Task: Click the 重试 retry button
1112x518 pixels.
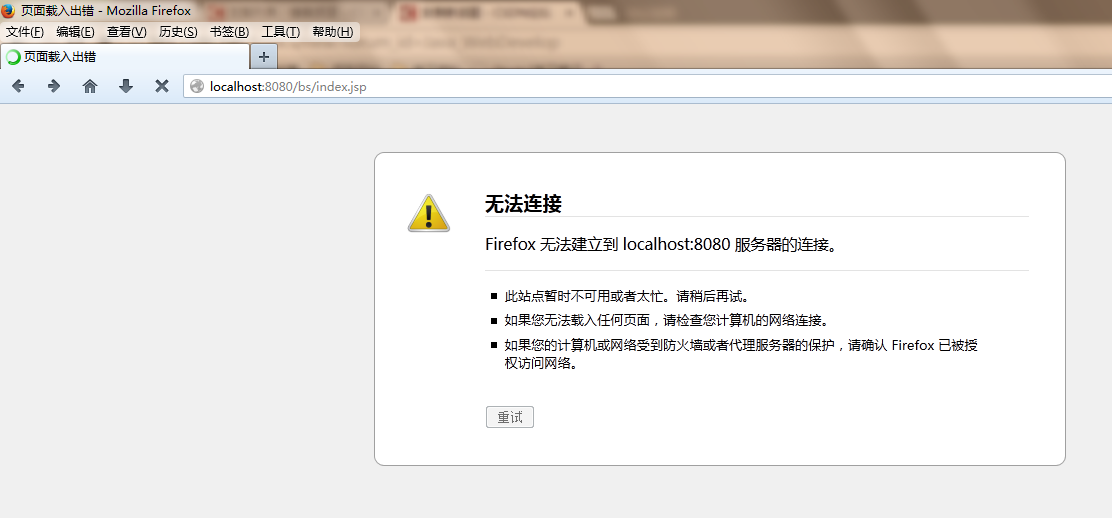Action: click(x=510, y=417)
